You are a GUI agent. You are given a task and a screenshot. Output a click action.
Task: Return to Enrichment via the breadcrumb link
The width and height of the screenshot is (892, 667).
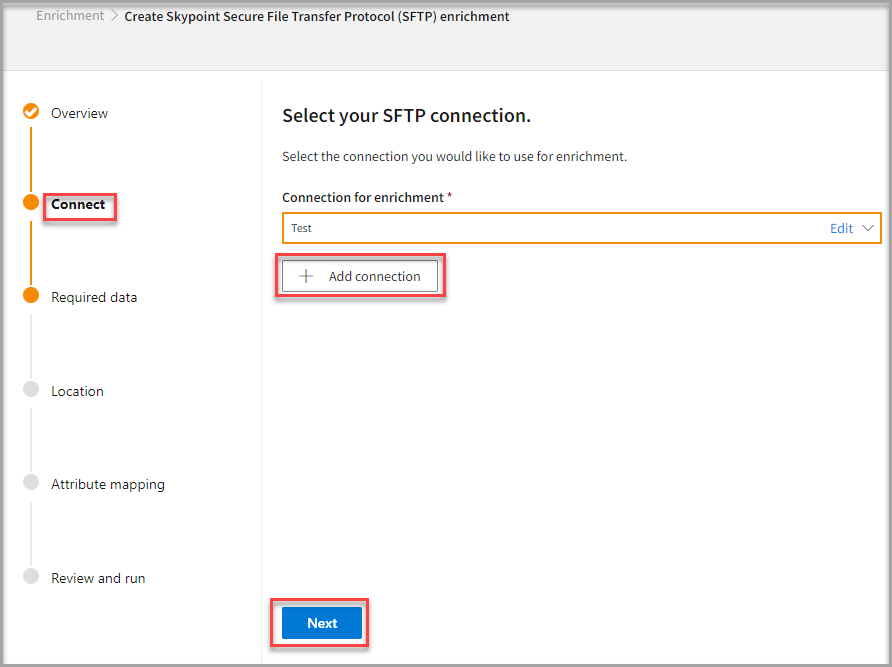coord(70,16)
